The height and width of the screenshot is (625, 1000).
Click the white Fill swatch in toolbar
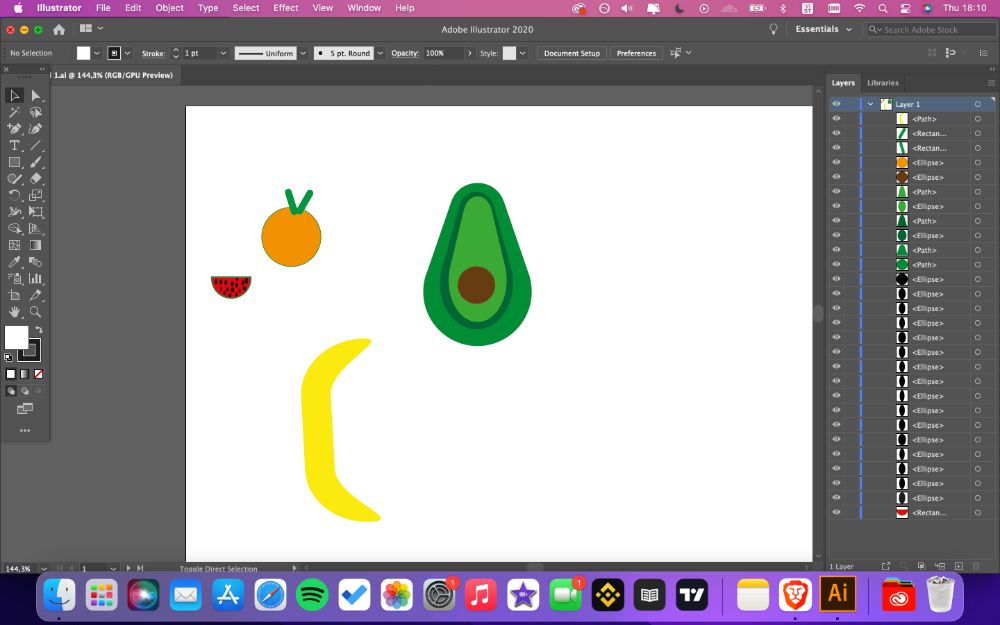coord(17,338)
